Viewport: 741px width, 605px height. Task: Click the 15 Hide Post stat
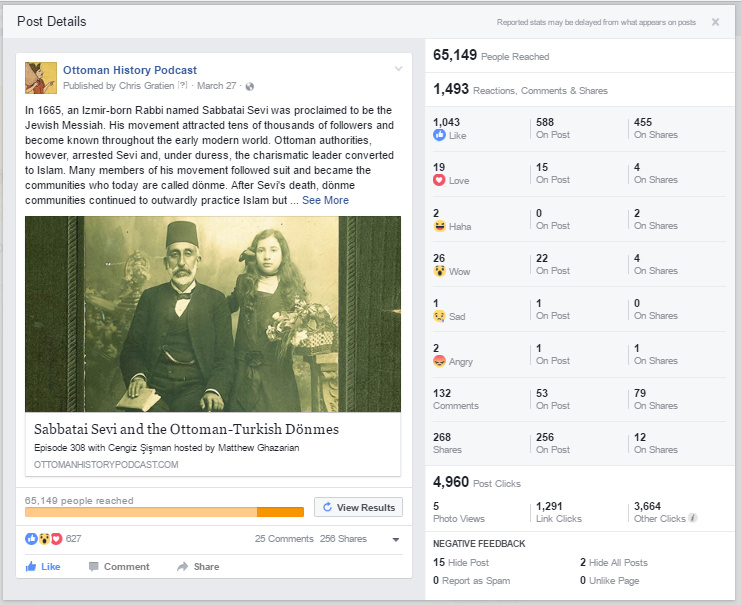click(461, 562)
